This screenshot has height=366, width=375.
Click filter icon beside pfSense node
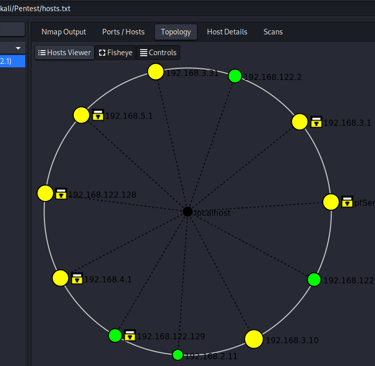pyautogui.click(x=347, y=201)
